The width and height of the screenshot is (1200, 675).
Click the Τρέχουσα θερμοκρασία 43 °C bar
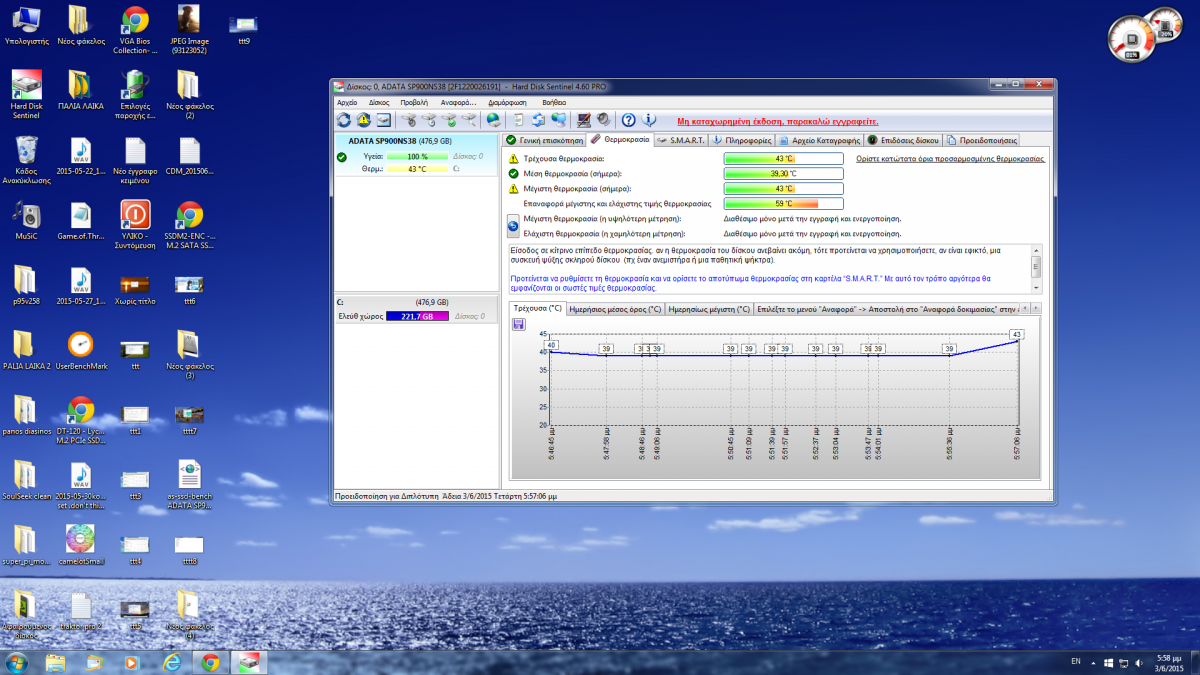[783, 159]
